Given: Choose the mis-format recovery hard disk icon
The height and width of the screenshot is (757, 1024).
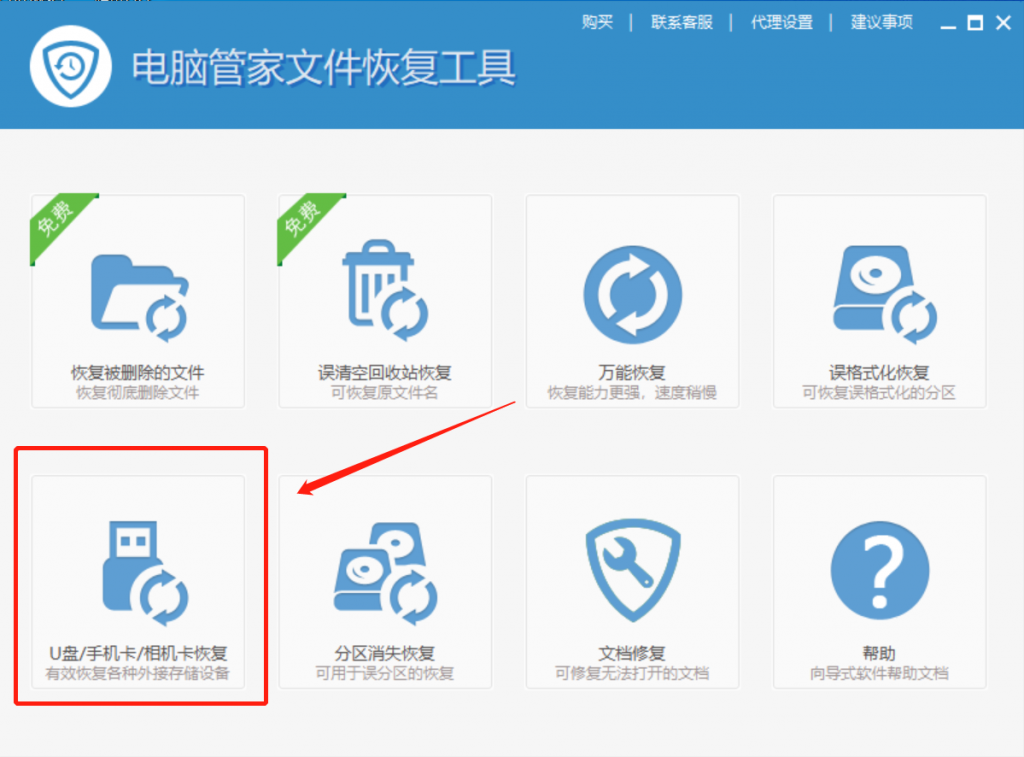Looking at the screenshot, I should point(885,295).
